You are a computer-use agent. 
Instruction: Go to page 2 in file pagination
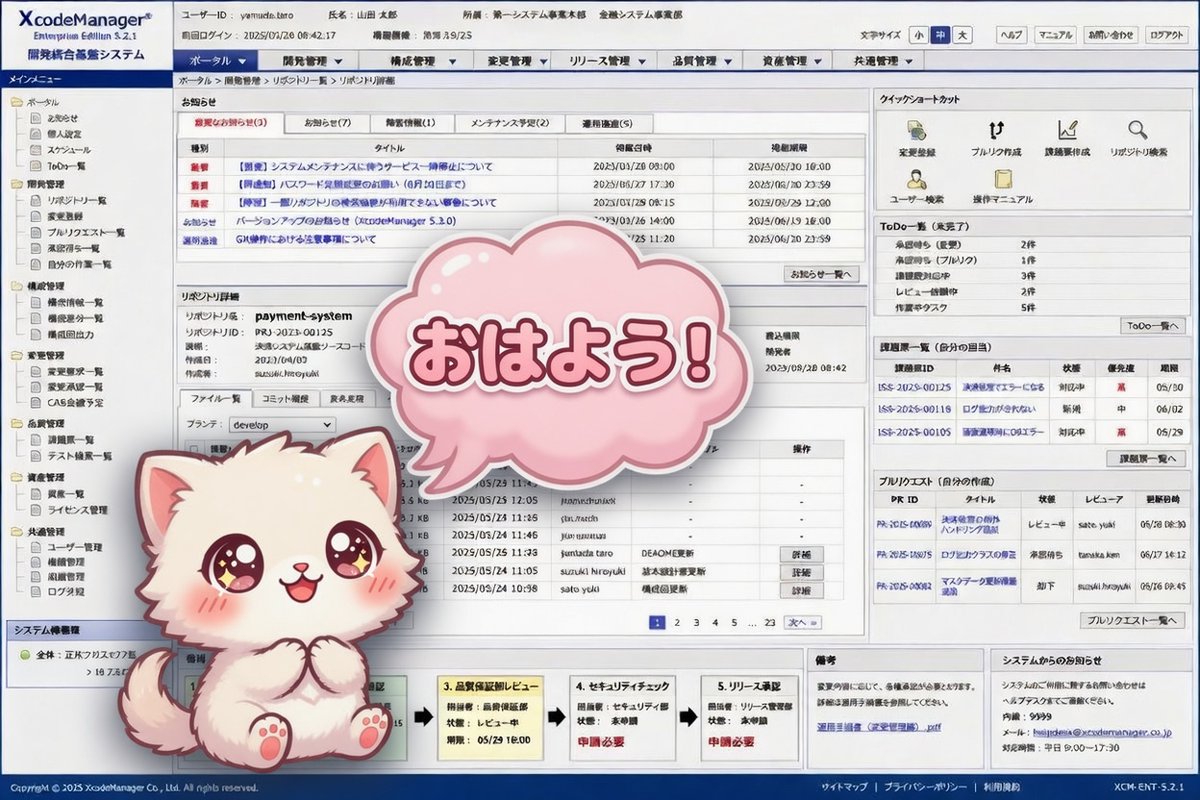pos(677,622)
